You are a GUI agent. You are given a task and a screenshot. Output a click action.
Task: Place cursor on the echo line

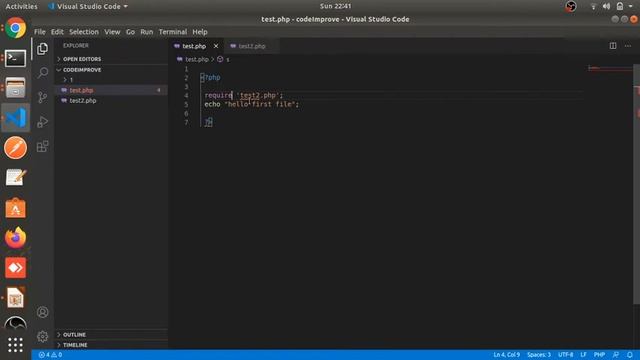point(251,104)
